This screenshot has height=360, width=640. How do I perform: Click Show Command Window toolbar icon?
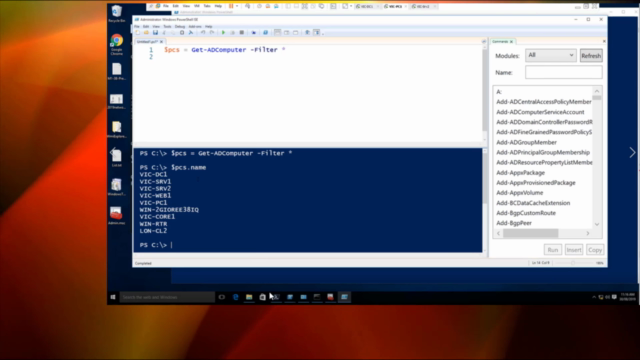307,33
